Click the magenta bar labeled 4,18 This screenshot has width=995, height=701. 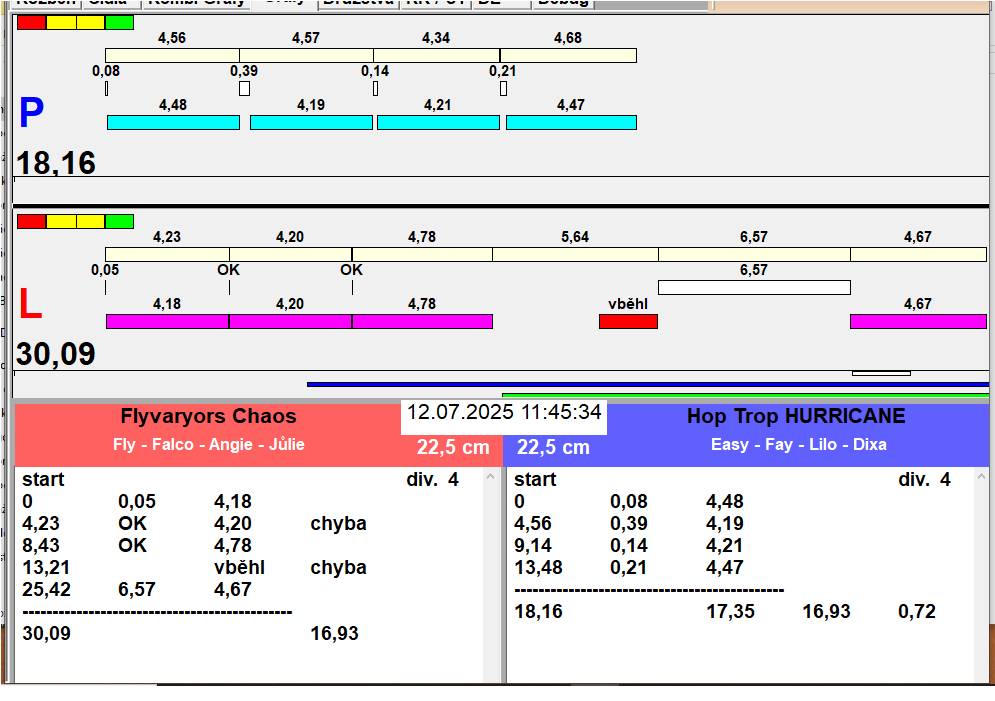point(167,321)
